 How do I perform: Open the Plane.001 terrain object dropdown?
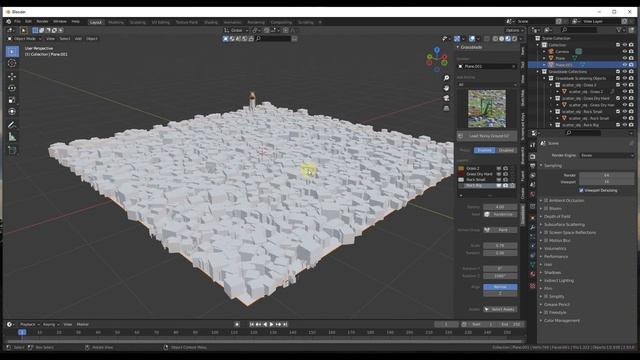[x=487, y=66]
